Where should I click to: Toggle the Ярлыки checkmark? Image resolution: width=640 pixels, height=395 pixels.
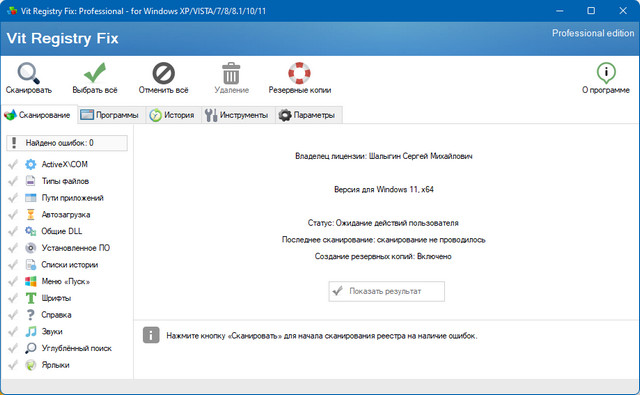[x=13, y=365]
